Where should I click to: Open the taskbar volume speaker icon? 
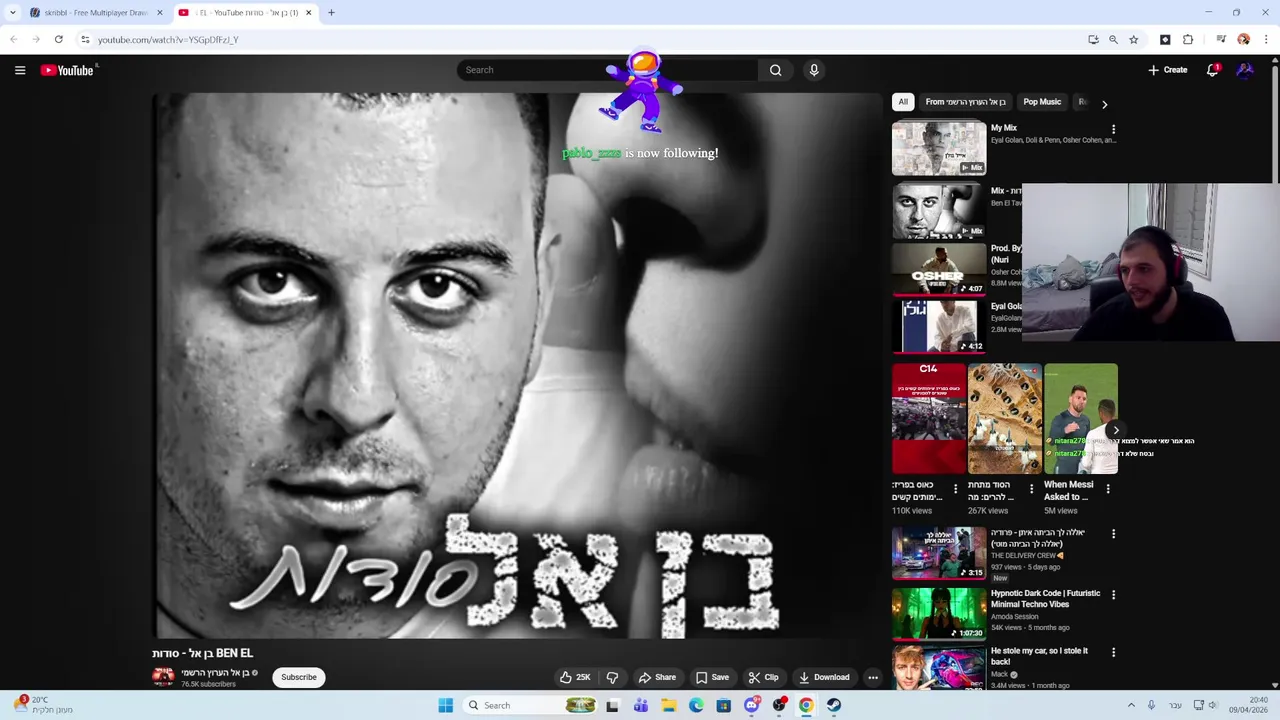point(1213,705)
